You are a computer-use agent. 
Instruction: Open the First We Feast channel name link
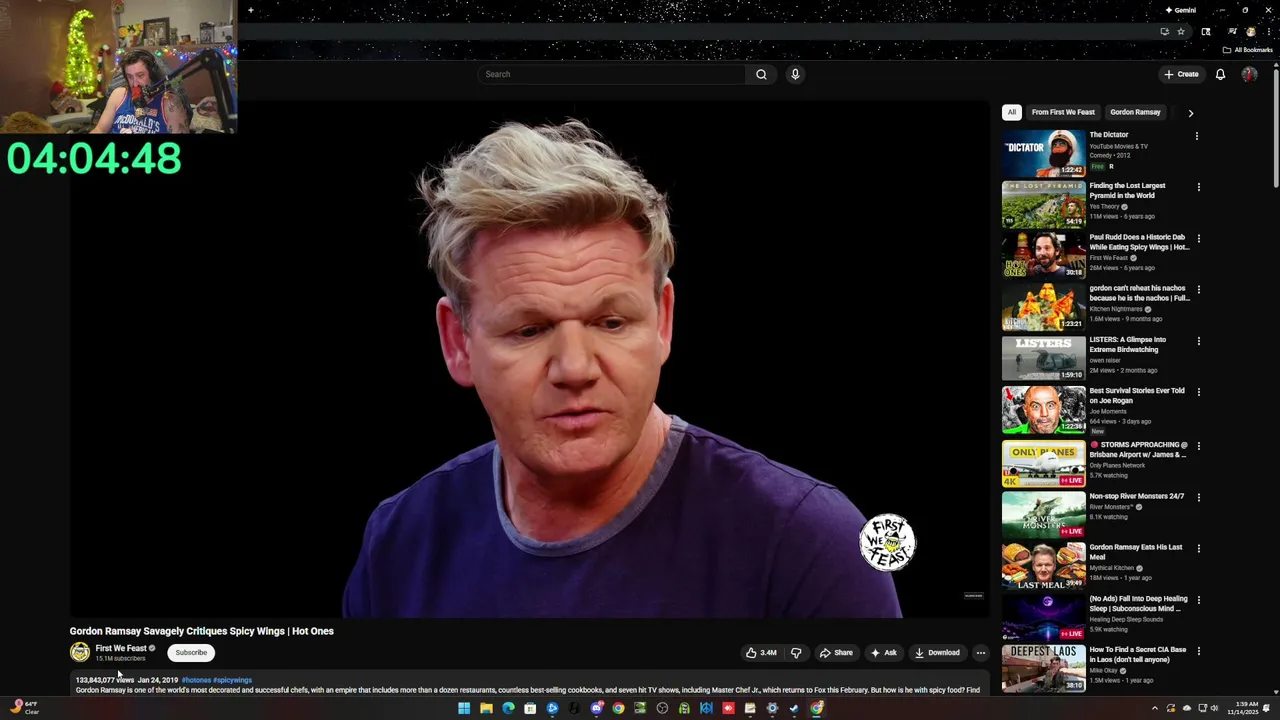tap(121, 648)
